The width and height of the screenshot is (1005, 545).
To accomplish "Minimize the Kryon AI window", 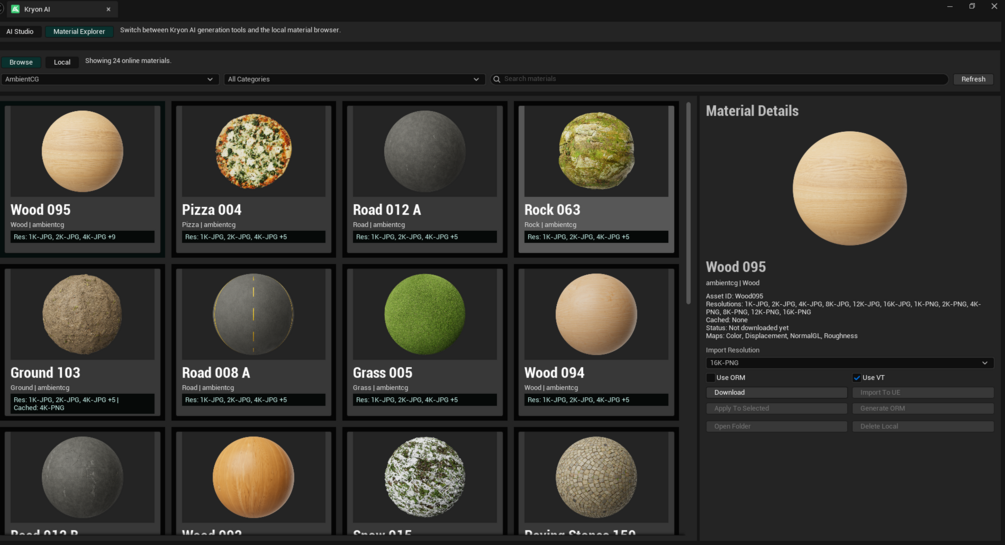I will point(950,6).
